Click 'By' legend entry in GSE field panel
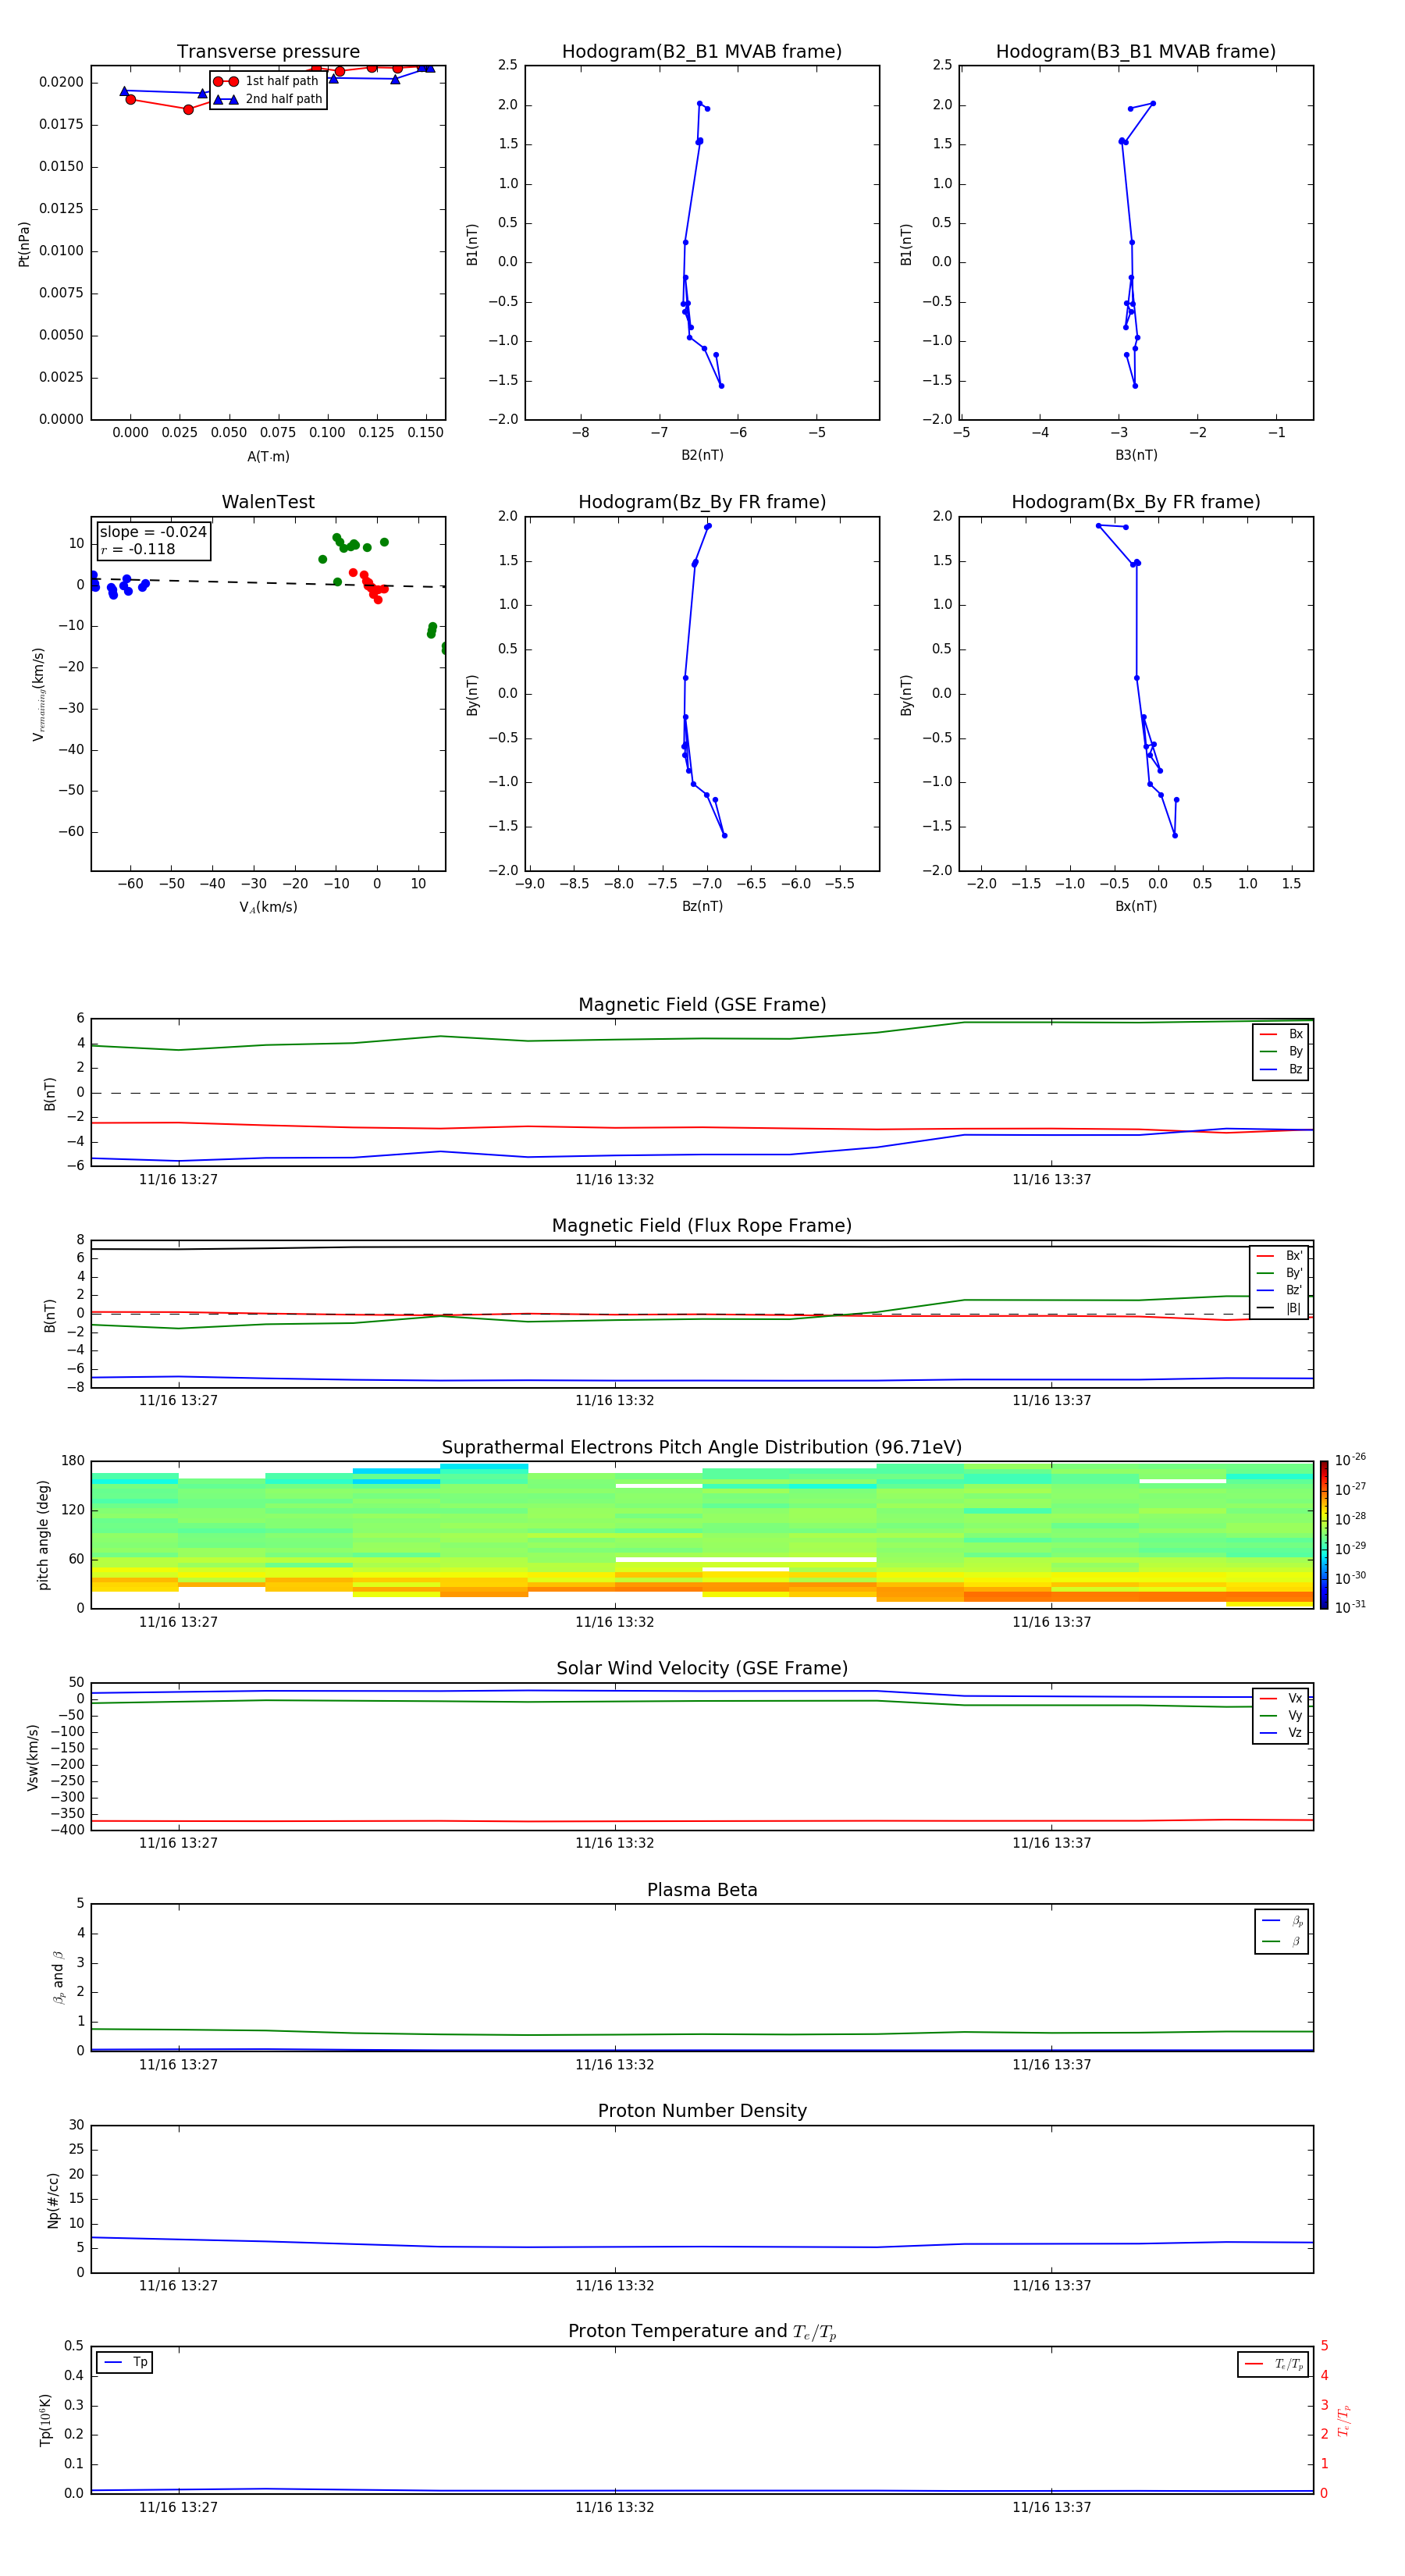Viewport: 1405px width, 2576px height. coord(1281,1051)
